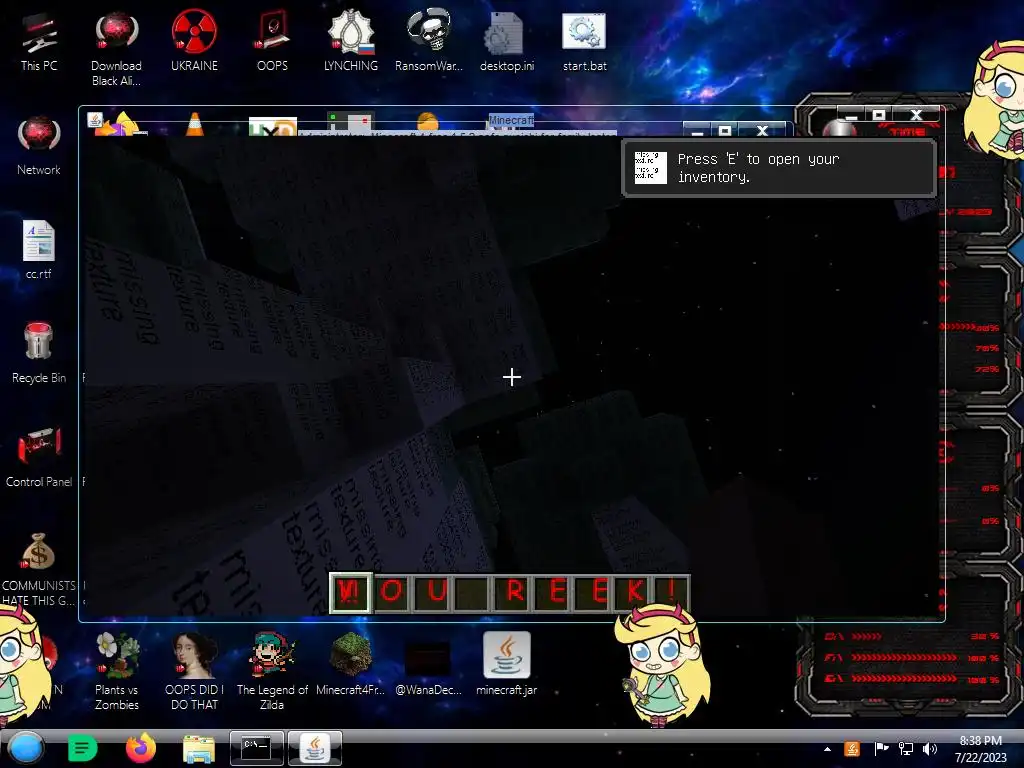Select the UKRAINE radiation icon
Screen dimensions: 1024x768
click(x=194, y=41)
